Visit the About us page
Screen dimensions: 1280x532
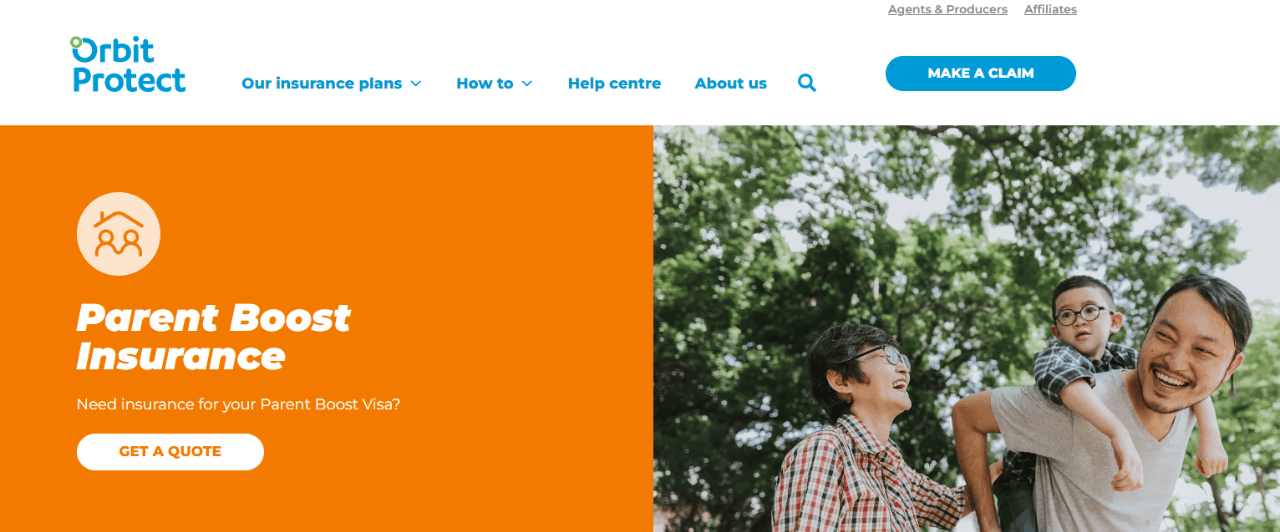(x=731, y=83)
